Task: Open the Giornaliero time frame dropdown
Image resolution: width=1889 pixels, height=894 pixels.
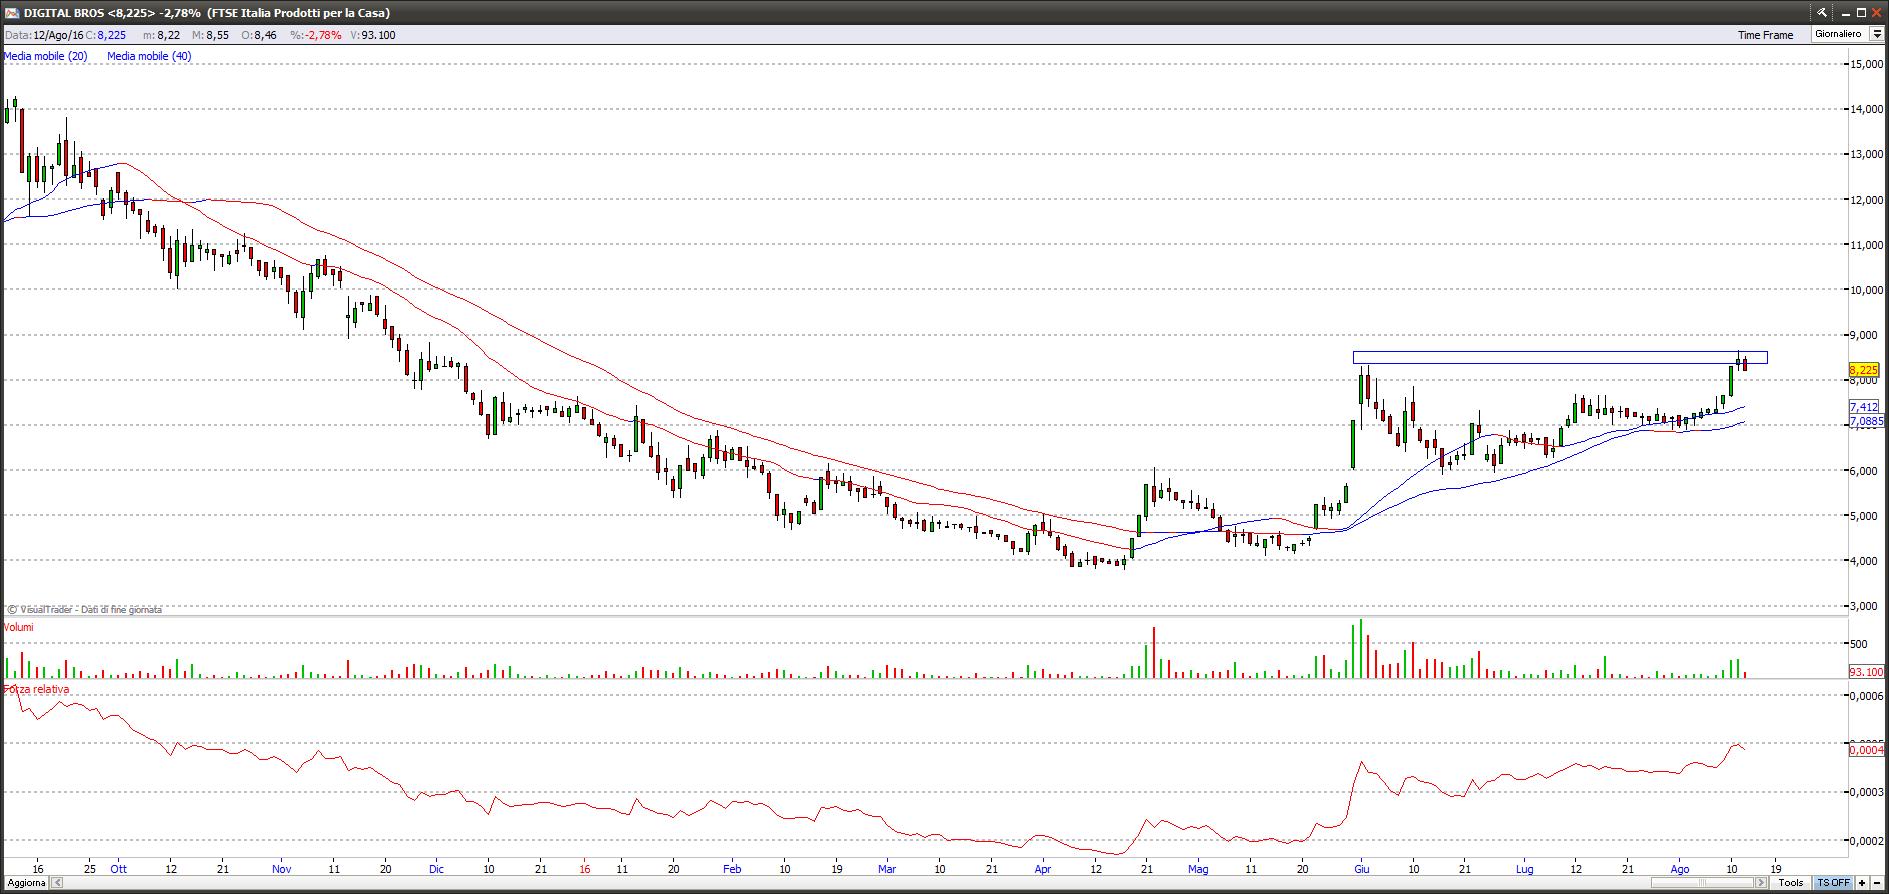Action: [1876, 34]
